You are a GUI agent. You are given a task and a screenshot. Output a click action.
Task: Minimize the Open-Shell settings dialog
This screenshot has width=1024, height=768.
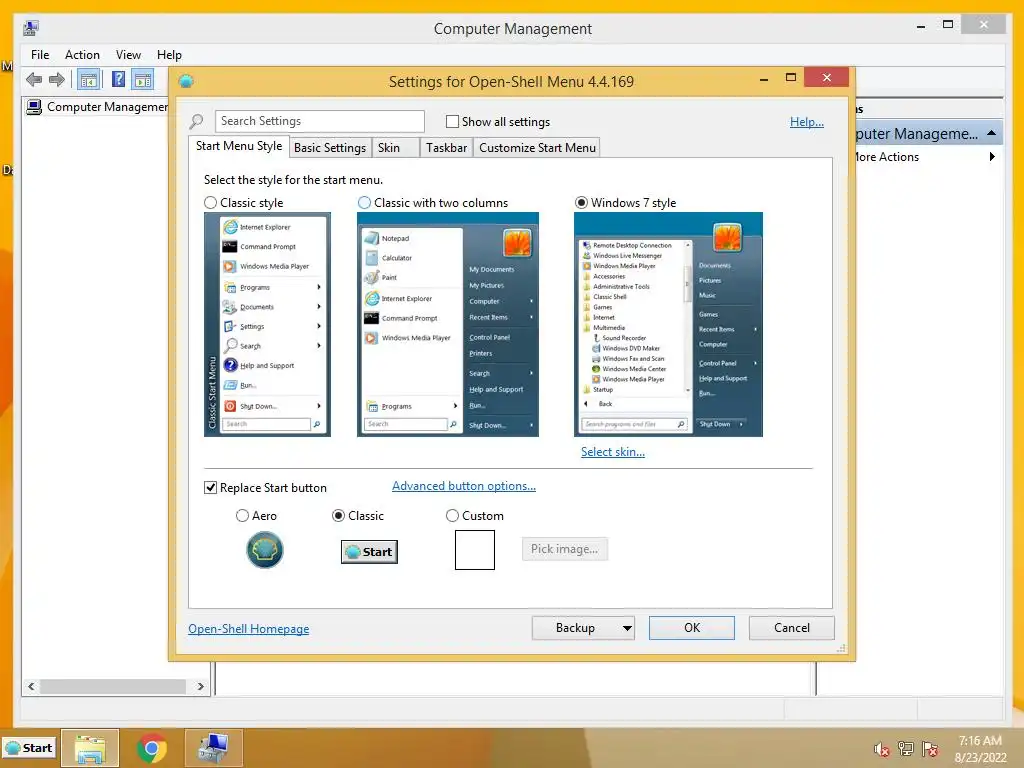point(763,78)
